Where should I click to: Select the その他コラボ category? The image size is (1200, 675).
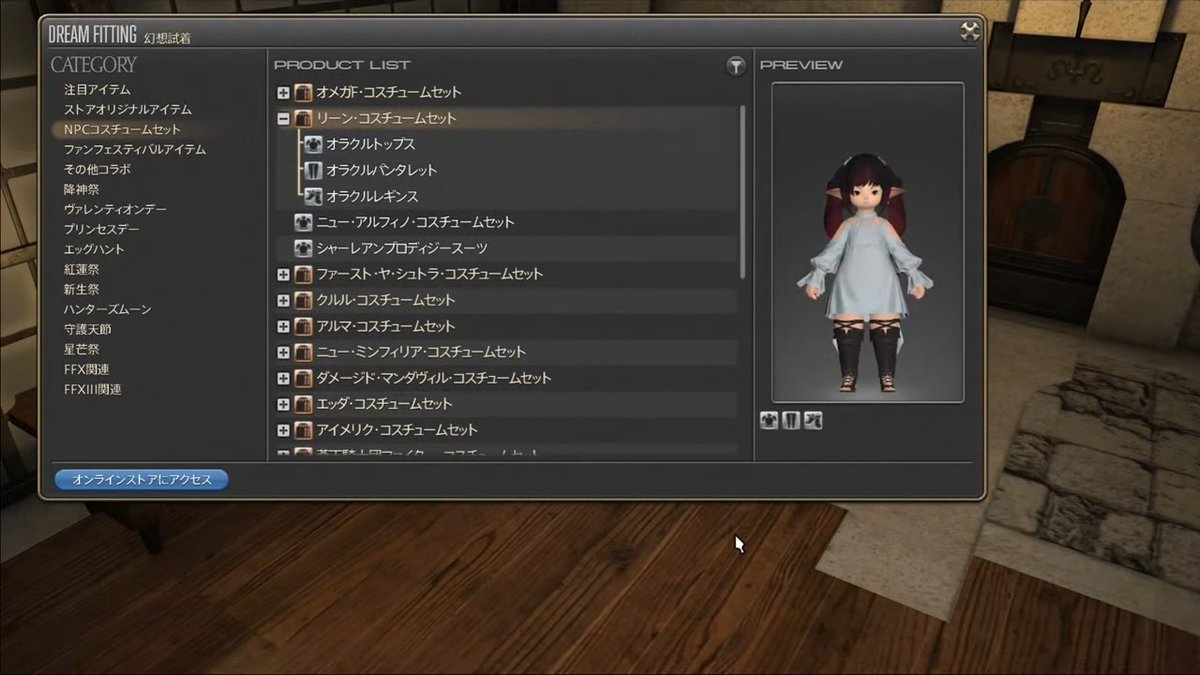click(x=97, y=170)
